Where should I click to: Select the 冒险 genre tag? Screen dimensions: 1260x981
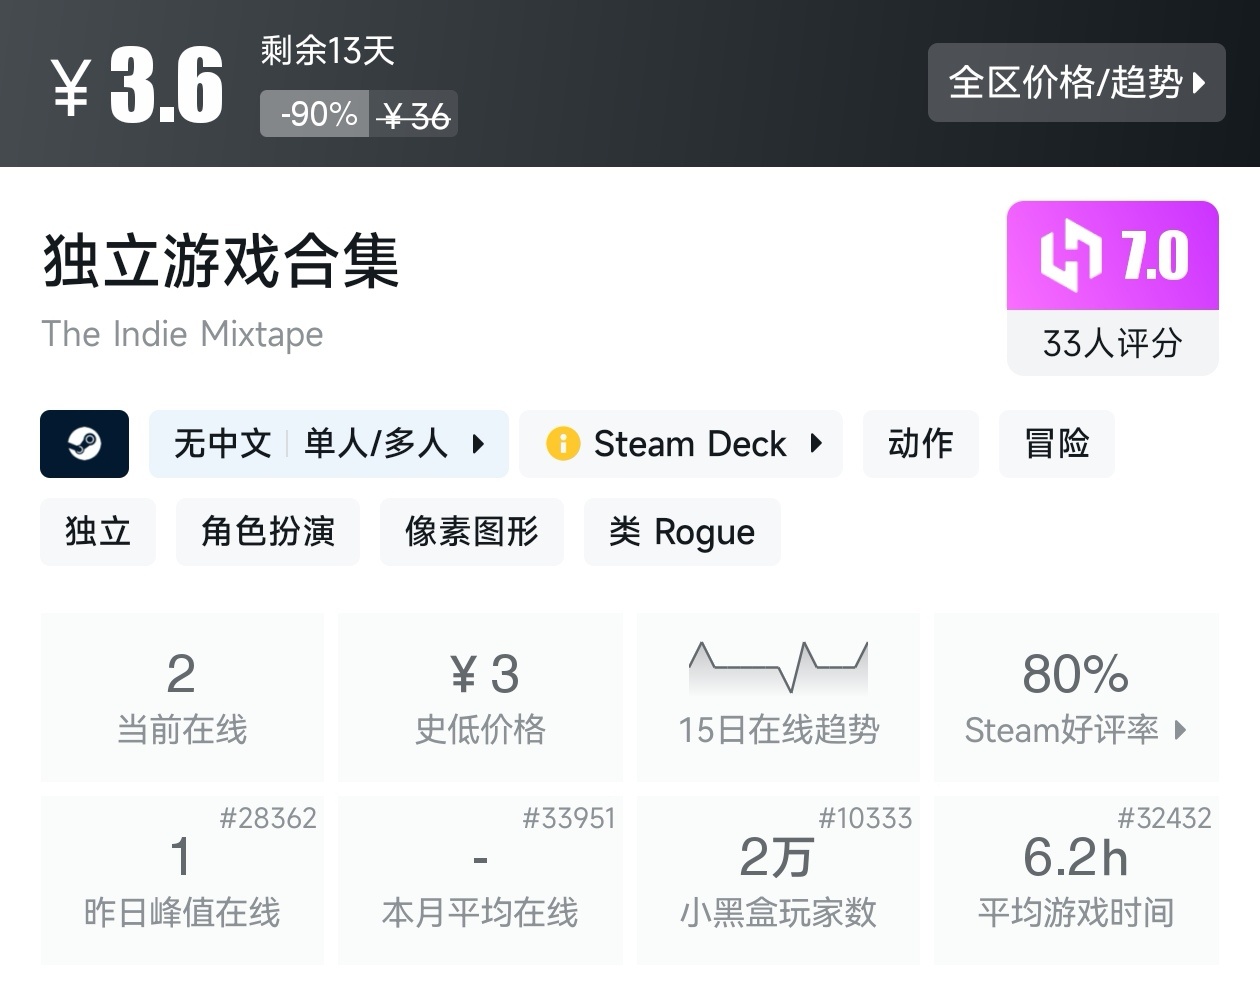tap(1056, 443)
